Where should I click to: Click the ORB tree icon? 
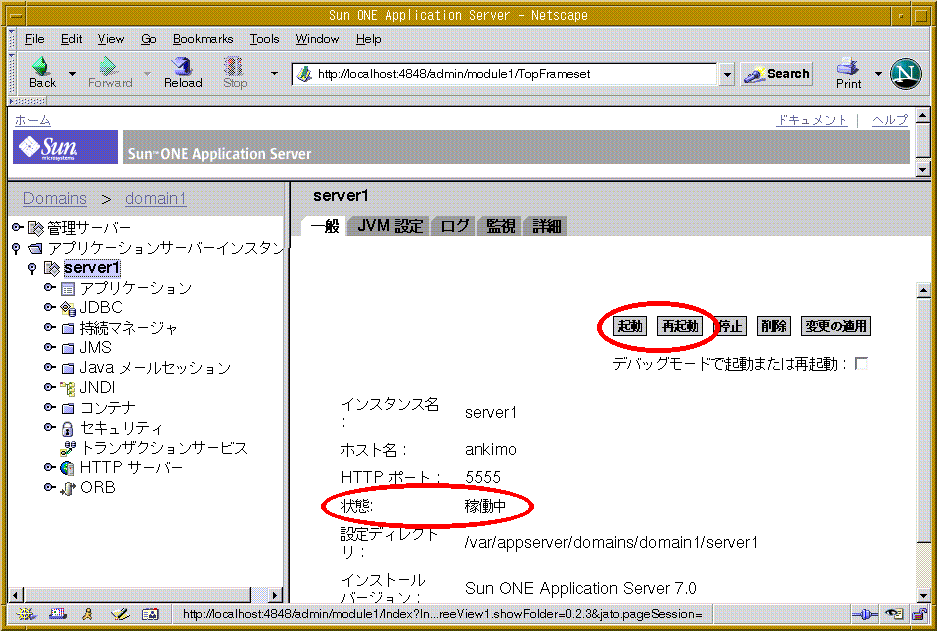[x=68, y=488]
